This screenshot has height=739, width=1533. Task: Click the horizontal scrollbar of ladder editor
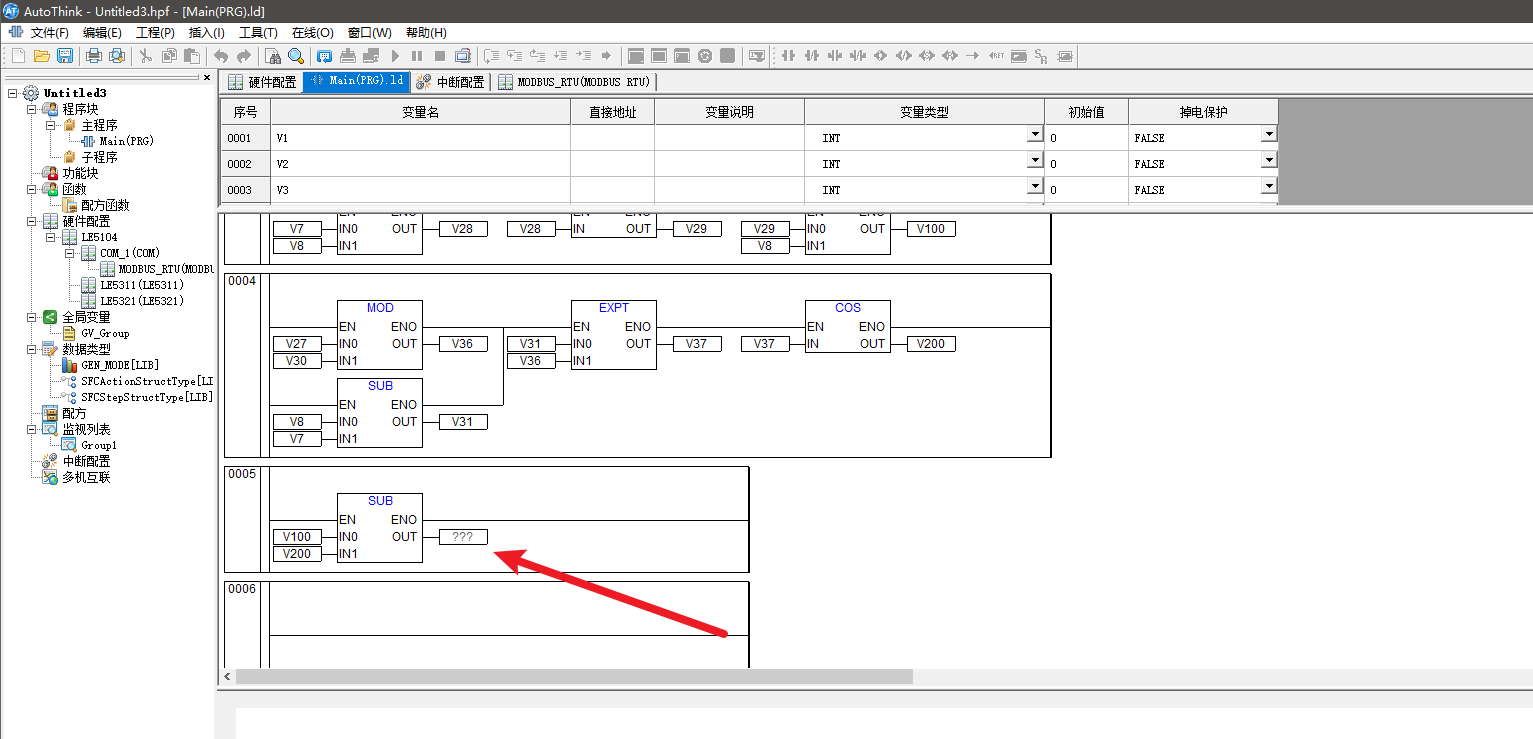(574, 677)
